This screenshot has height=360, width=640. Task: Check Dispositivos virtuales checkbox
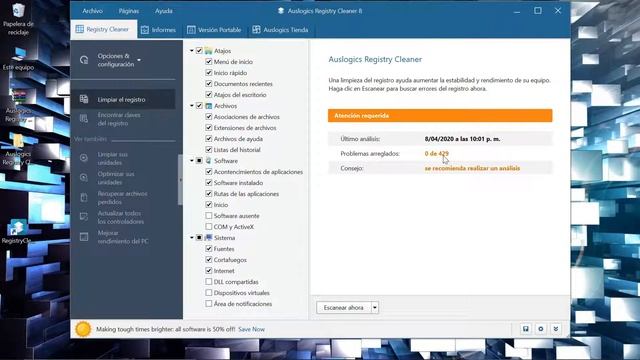click(x=209, y=293)
